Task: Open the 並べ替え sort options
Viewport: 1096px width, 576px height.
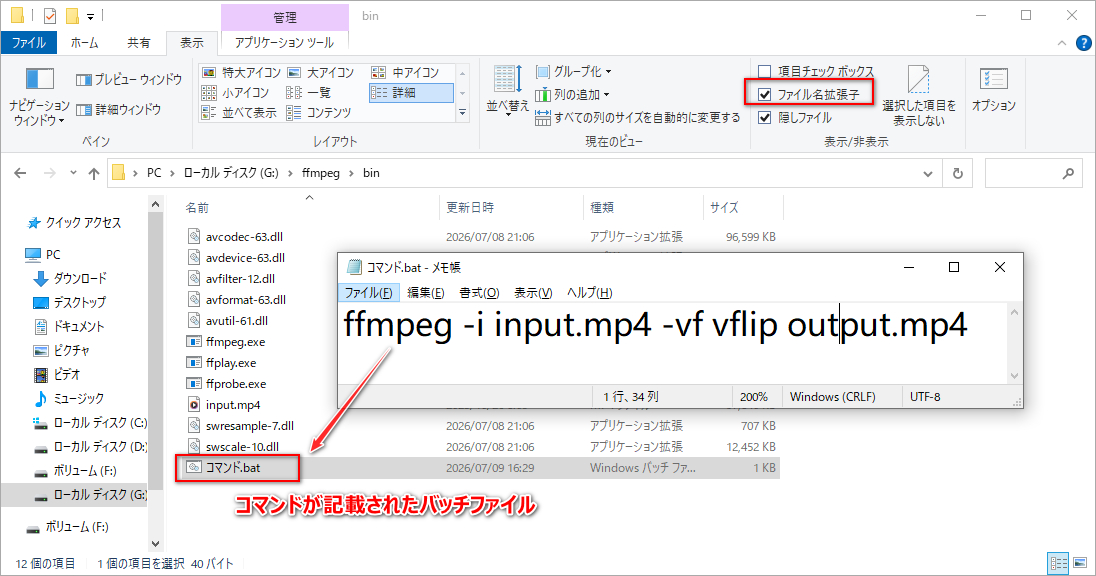Action: (507, 90)
